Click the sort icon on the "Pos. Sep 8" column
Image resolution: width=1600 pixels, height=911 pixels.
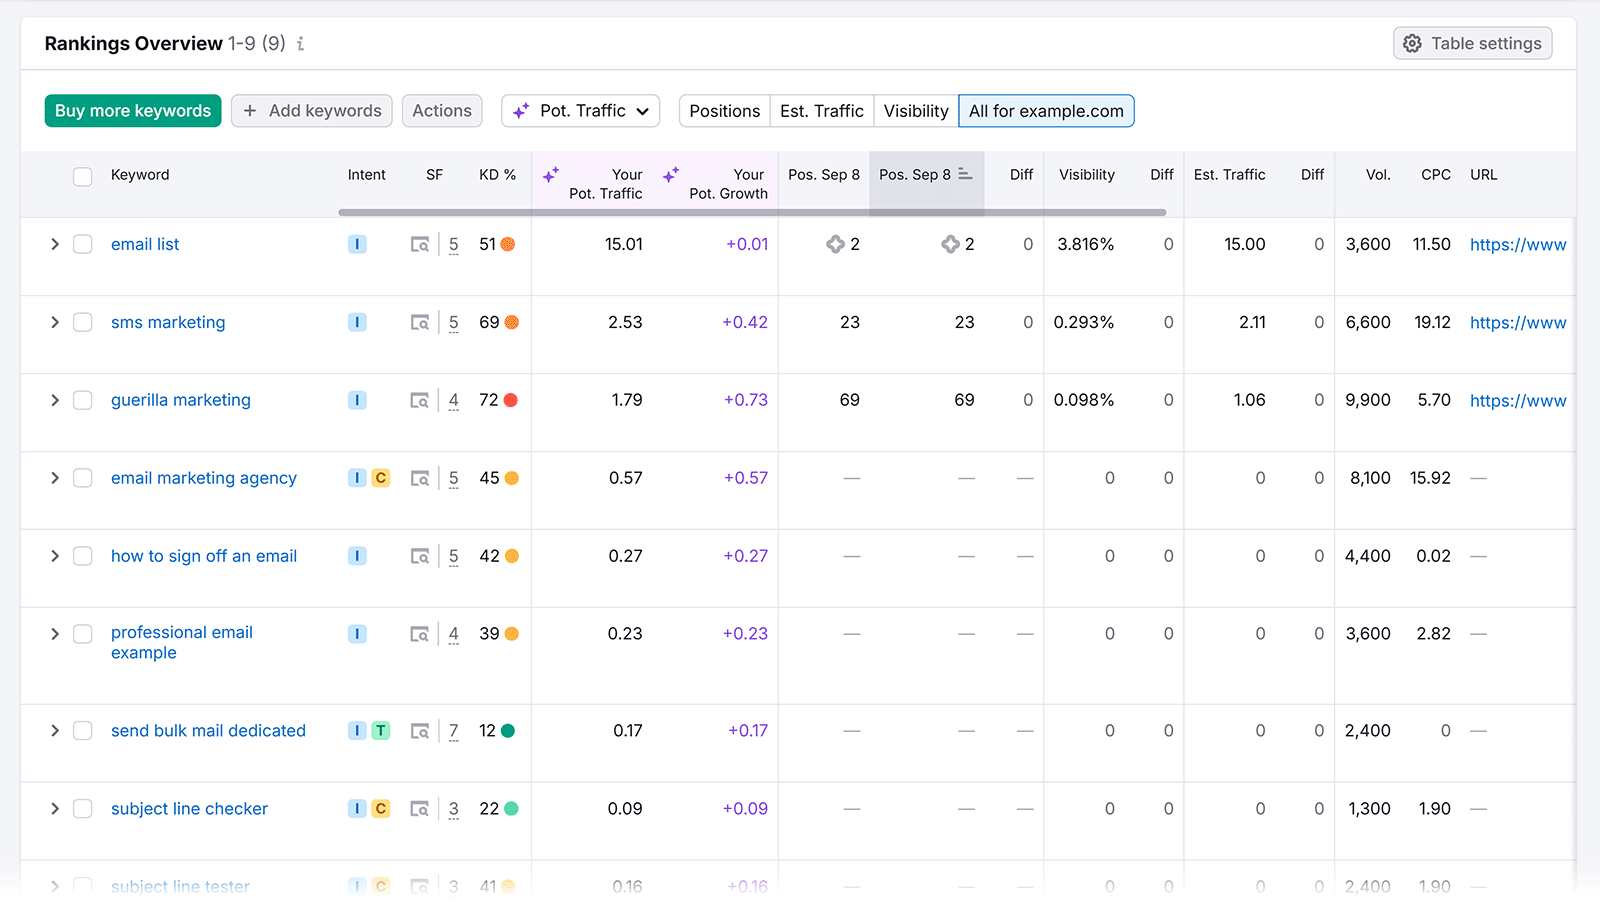(x=965, y=174)
